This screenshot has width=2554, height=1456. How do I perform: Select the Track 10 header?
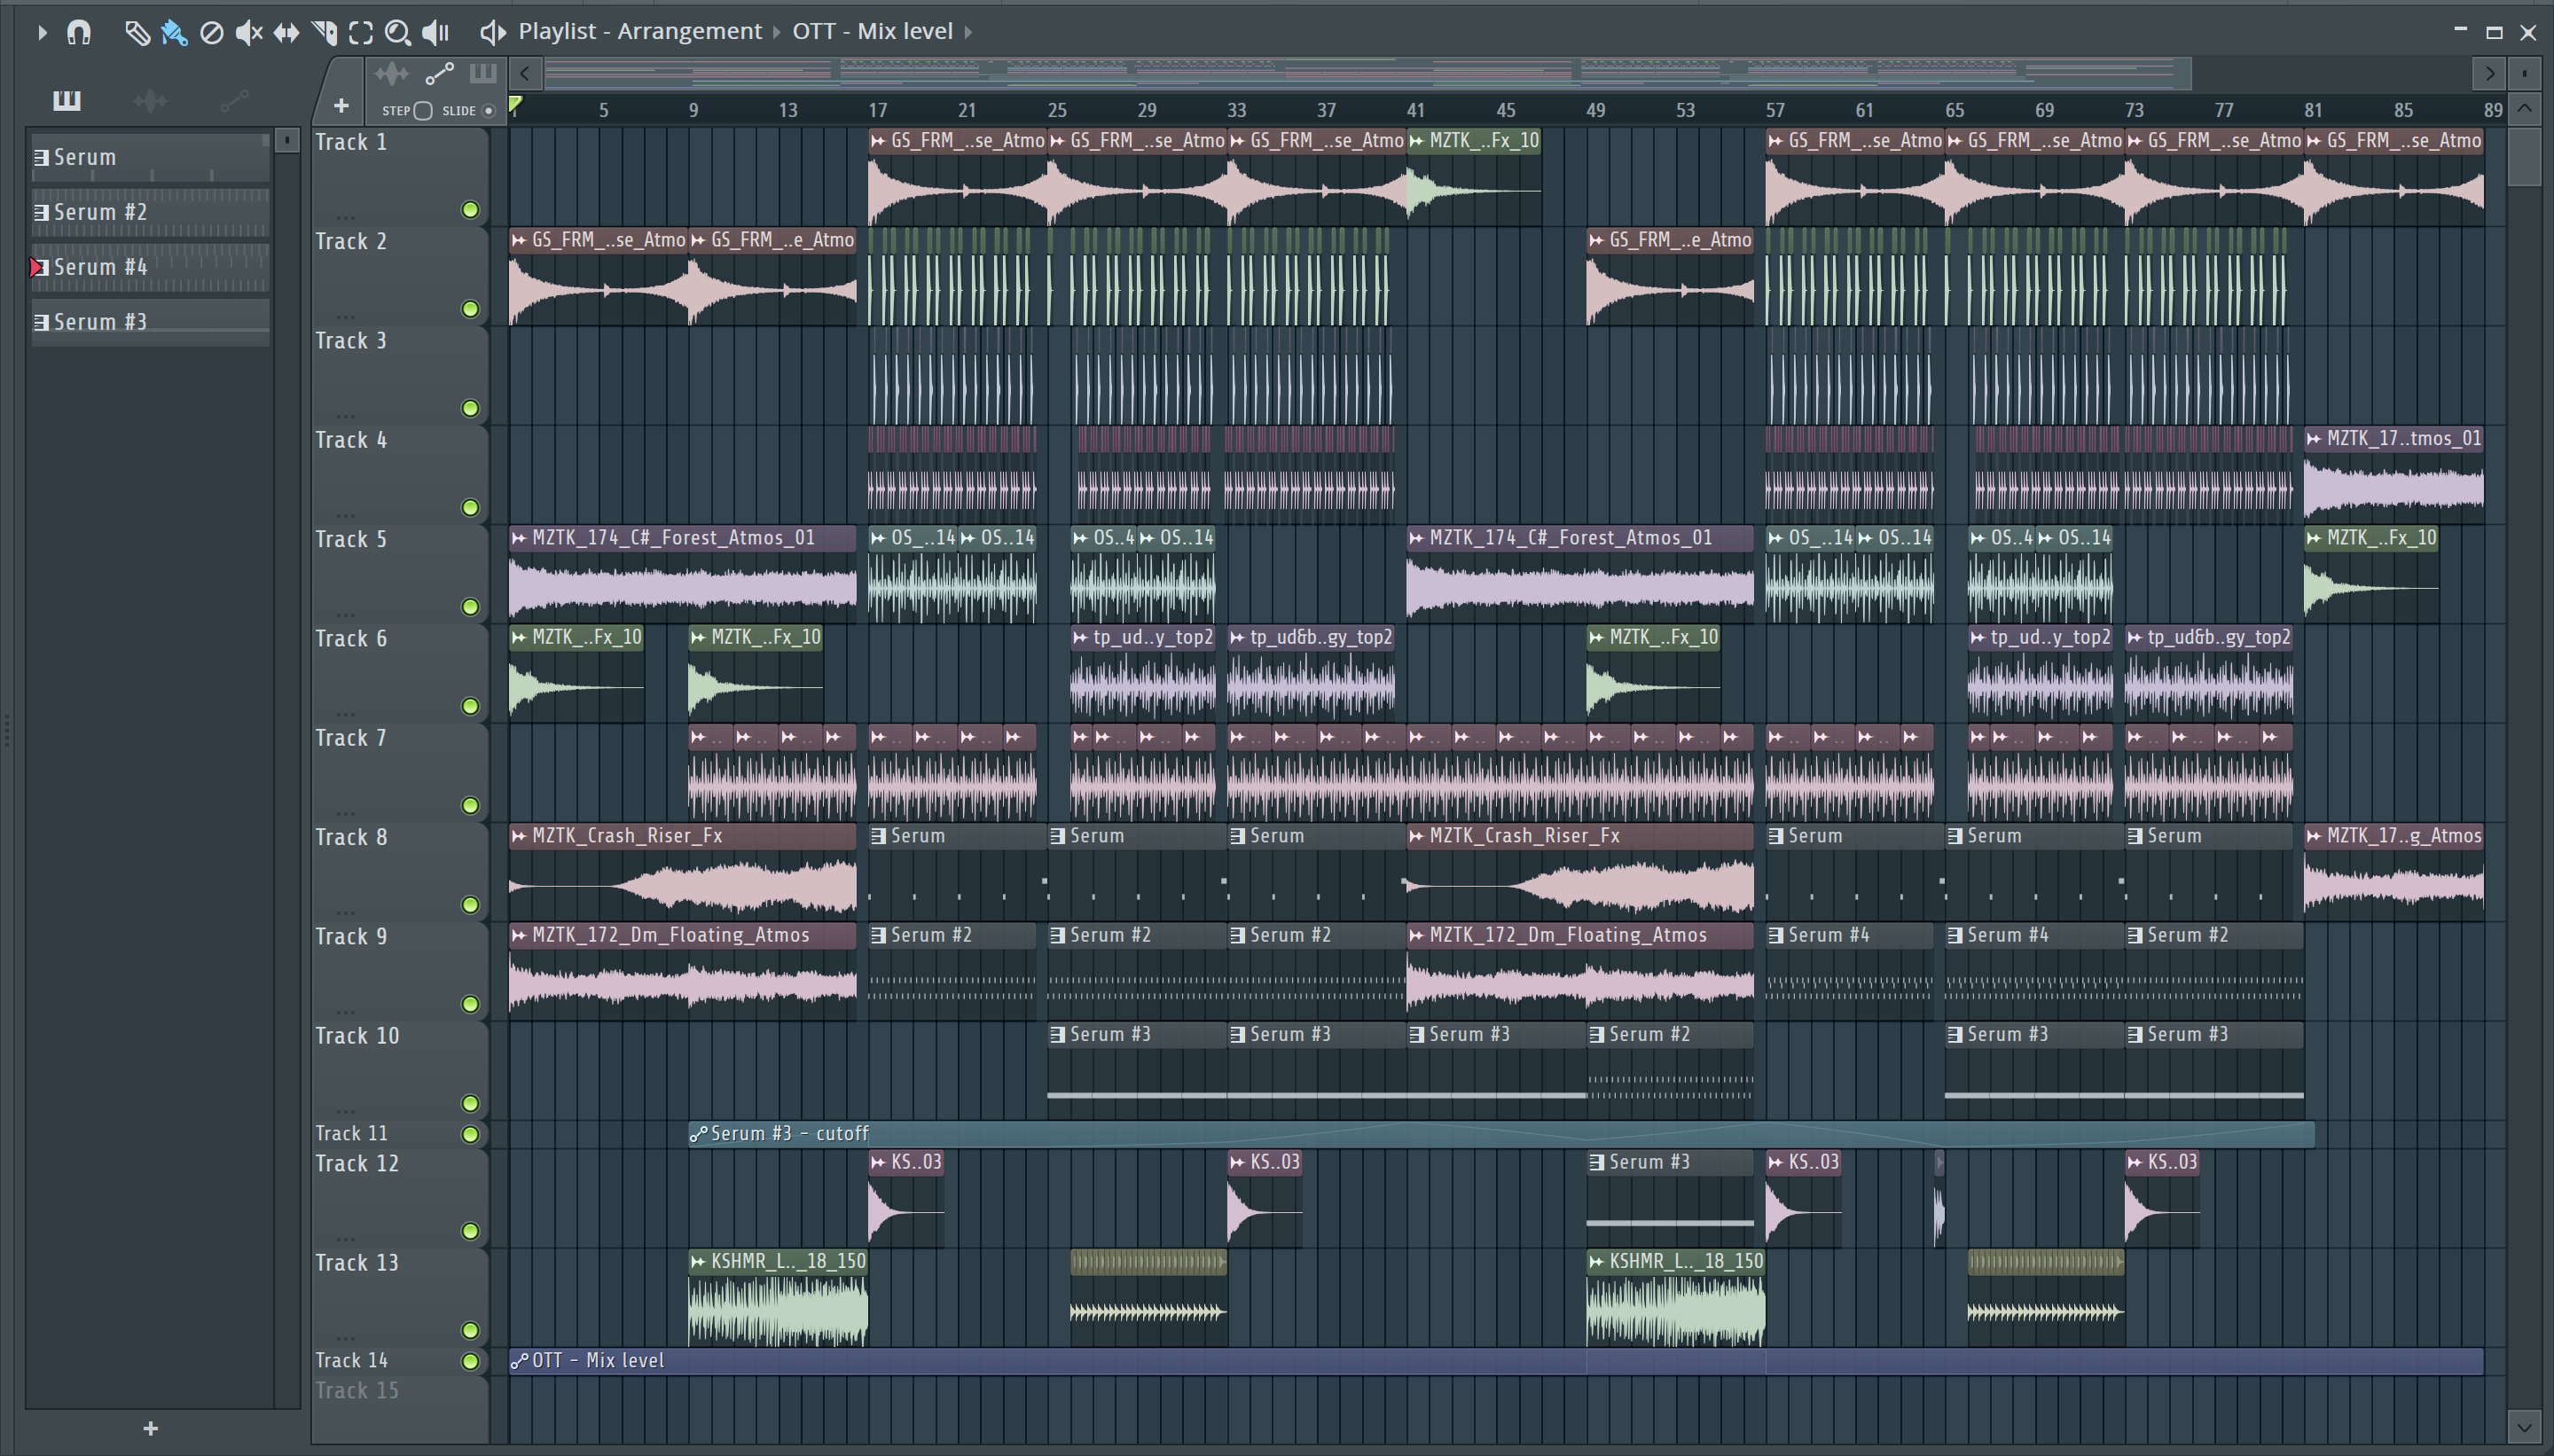tap(400, 1070)
